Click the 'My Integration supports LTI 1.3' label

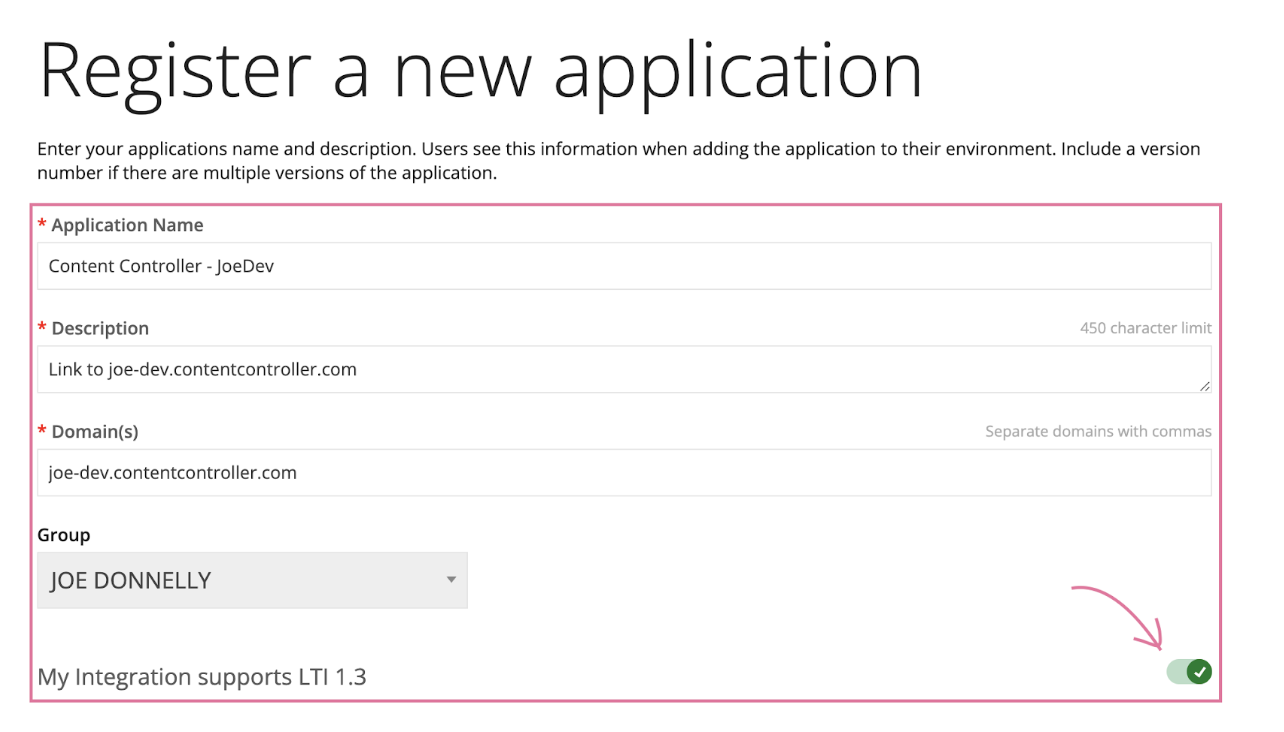(202, 677)
